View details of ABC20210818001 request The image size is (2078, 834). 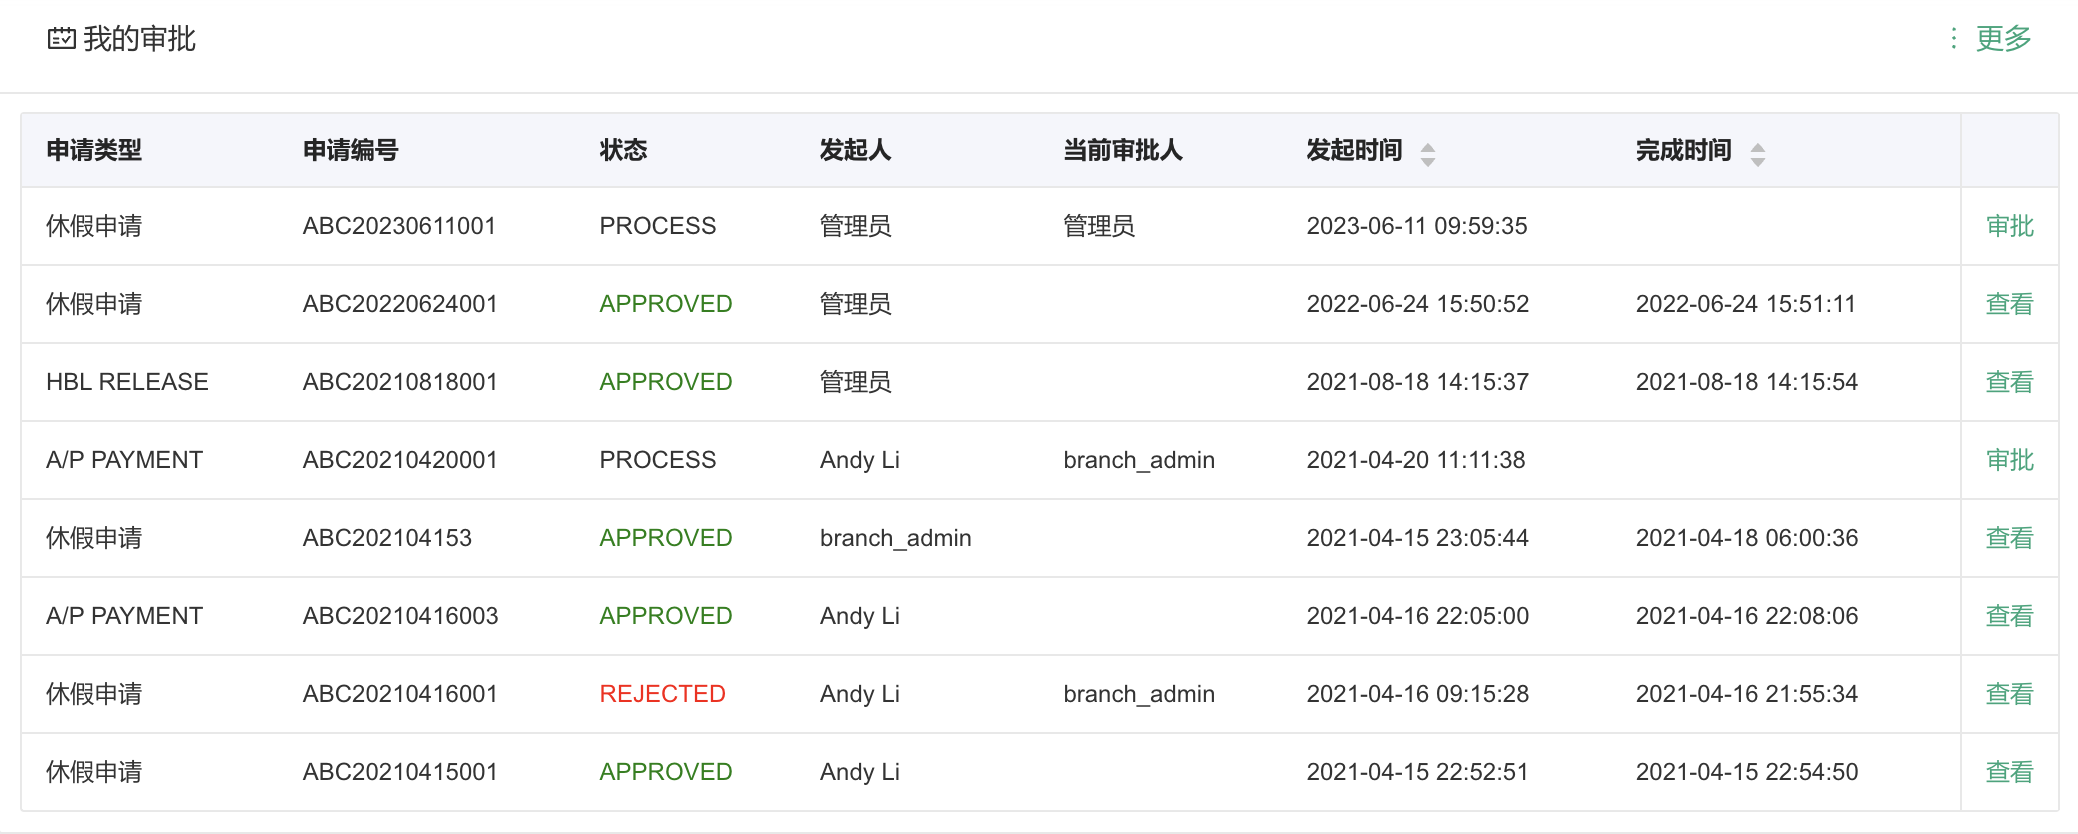coord(2009,383)
